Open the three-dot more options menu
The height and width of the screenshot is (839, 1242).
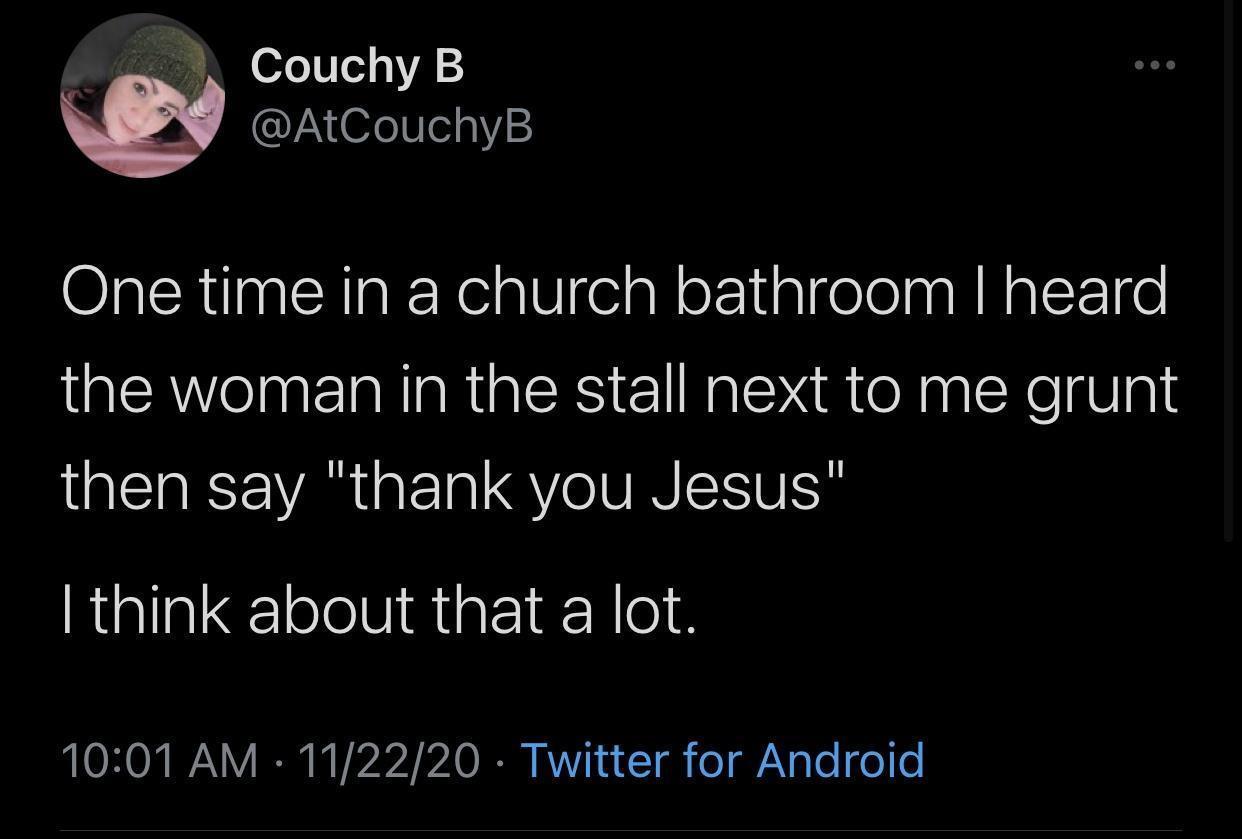click(x=1155, y=66)
